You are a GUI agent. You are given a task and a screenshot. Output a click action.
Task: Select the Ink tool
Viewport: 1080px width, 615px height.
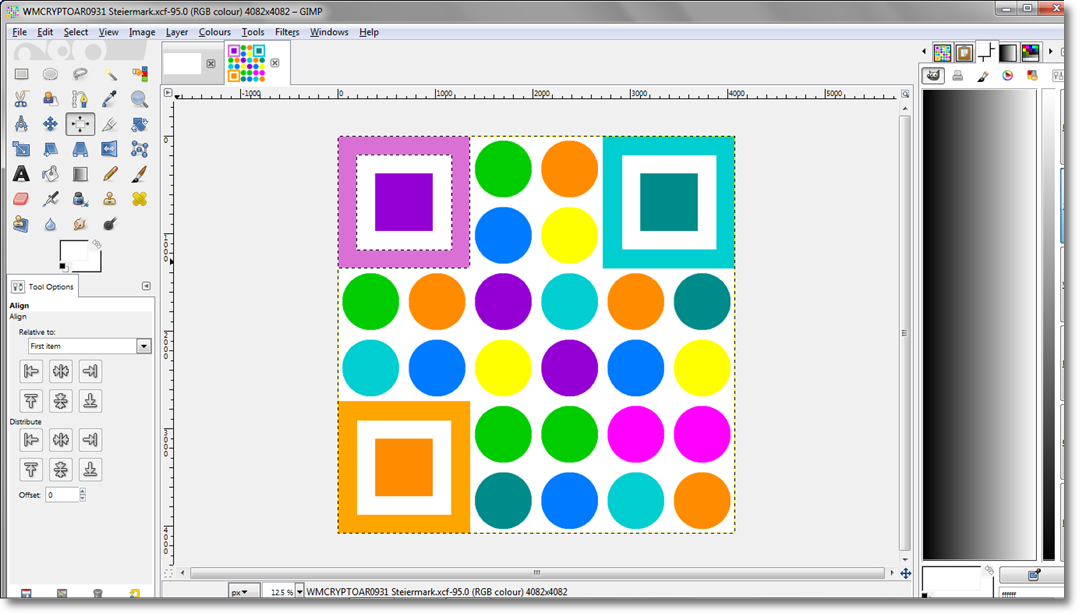point(80,199)
